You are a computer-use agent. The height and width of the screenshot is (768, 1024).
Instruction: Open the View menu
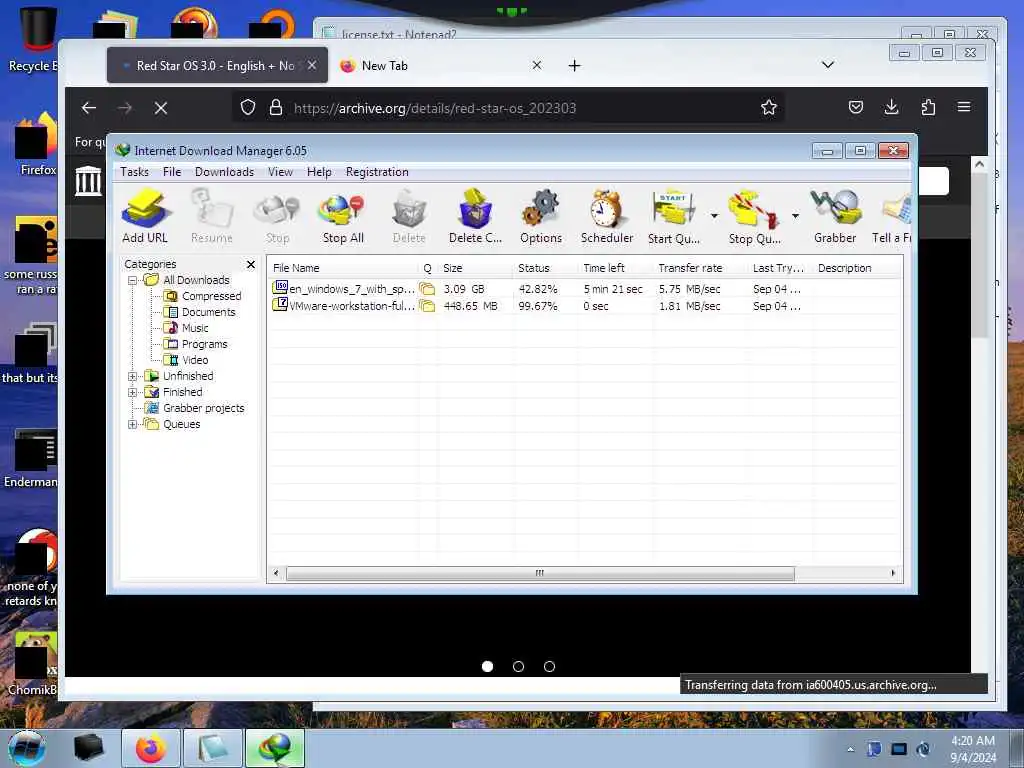[x=280, y=172]
